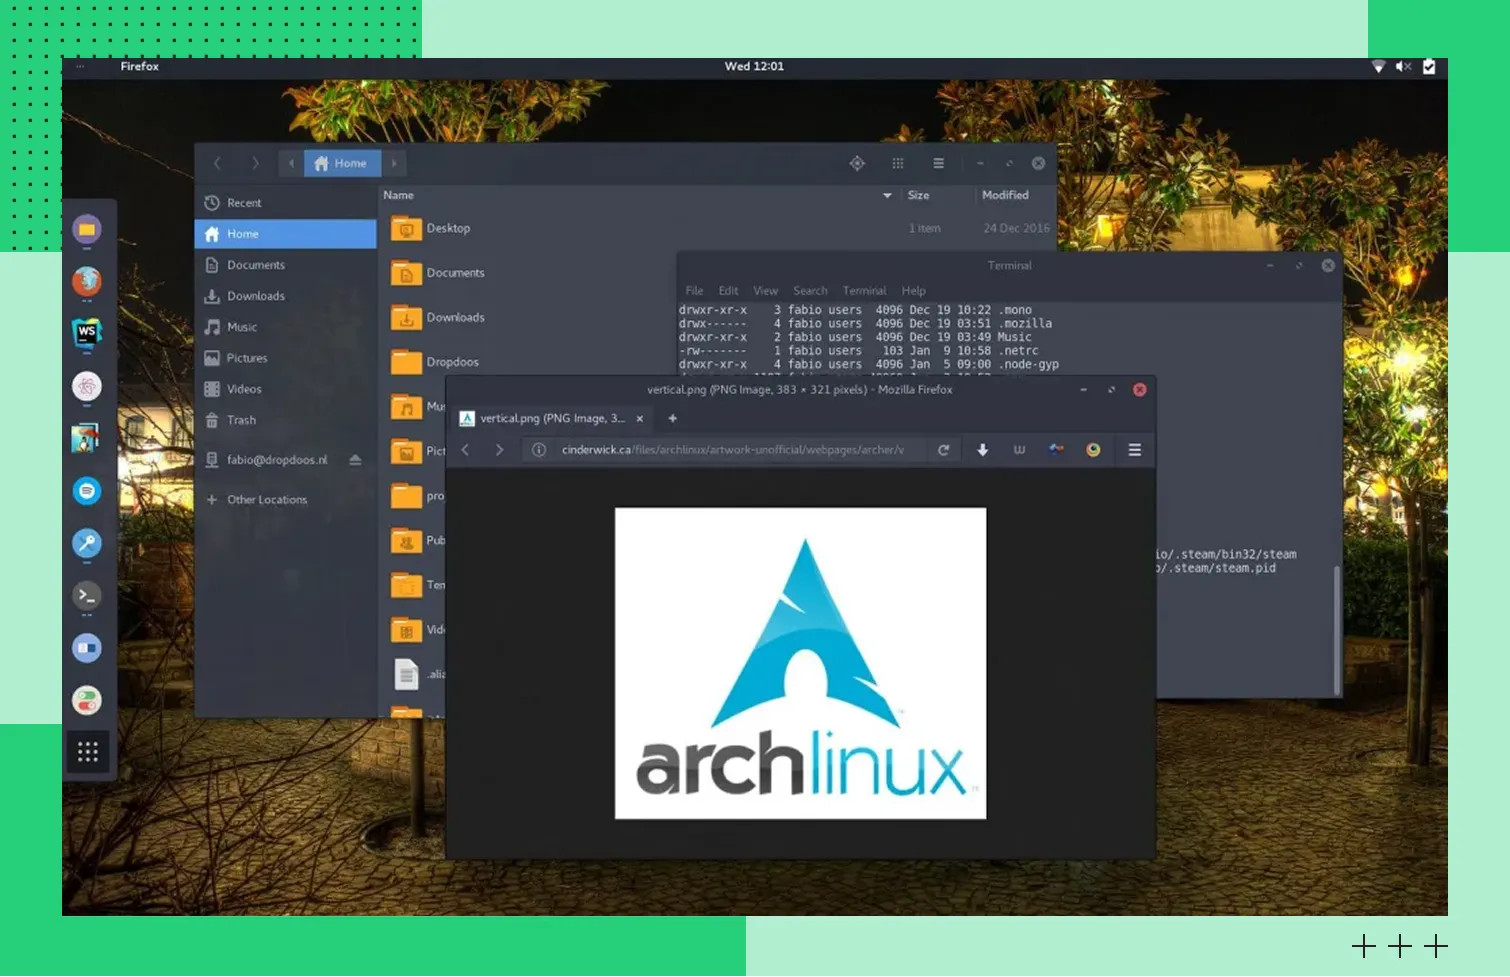The height and width of the screenshot is (977, 1510).
Task: Click the Firefox downloads arrow icon
Action: [x=983, y=450]
